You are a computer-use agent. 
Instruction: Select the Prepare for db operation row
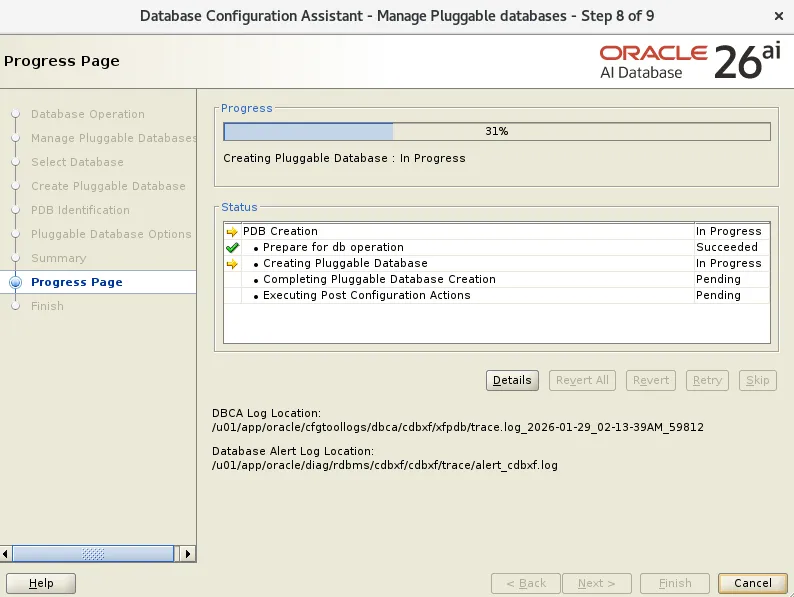click(496, 247)
